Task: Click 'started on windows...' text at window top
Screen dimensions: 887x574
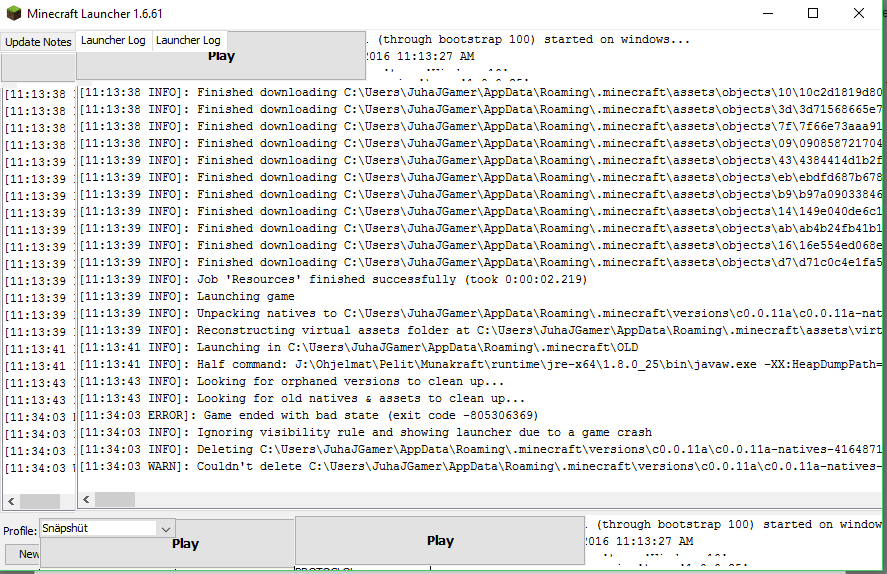Action: click(x=617, y=40)
